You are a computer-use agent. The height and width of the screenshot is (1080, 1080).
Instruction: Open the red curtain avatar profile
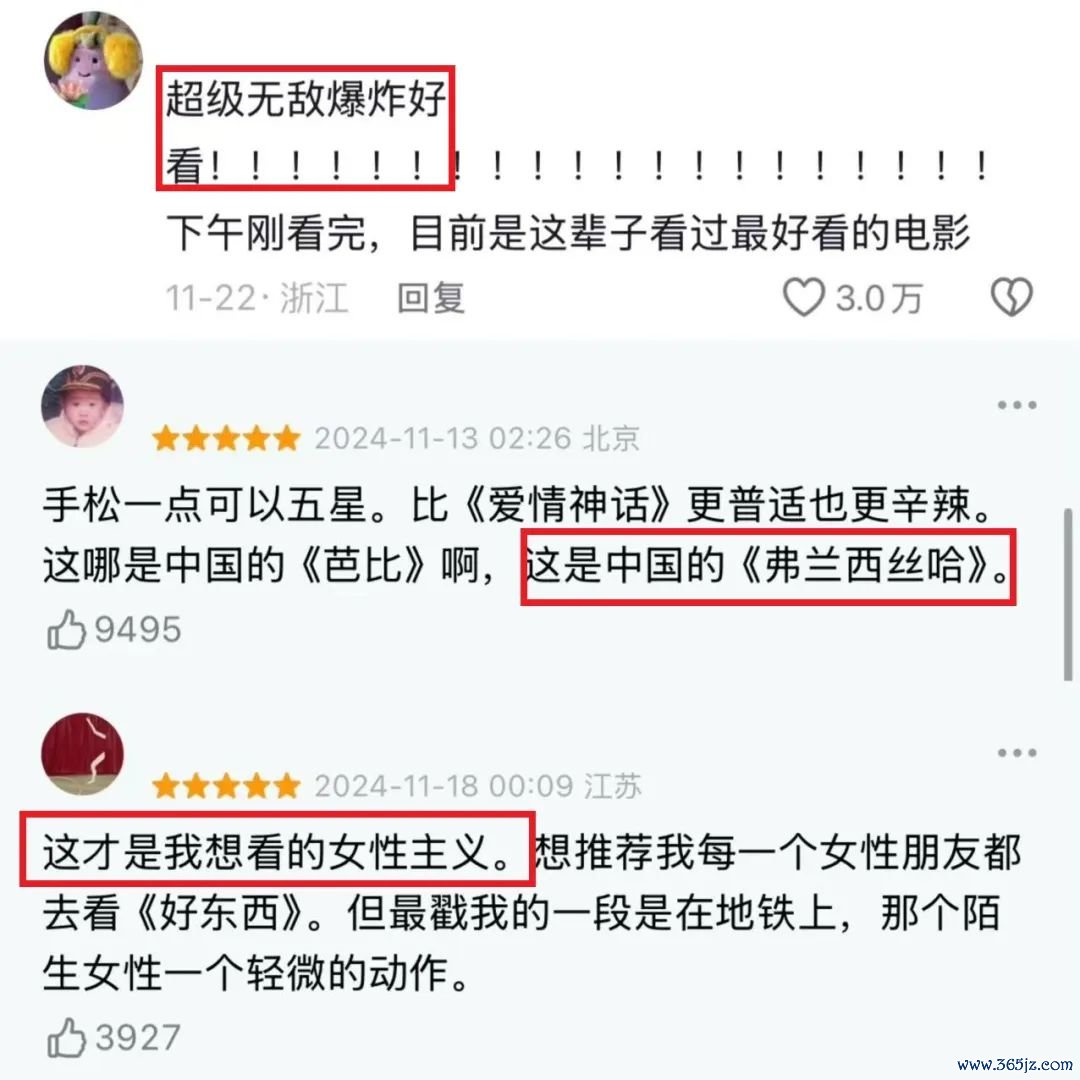click(x=82, y=754)
